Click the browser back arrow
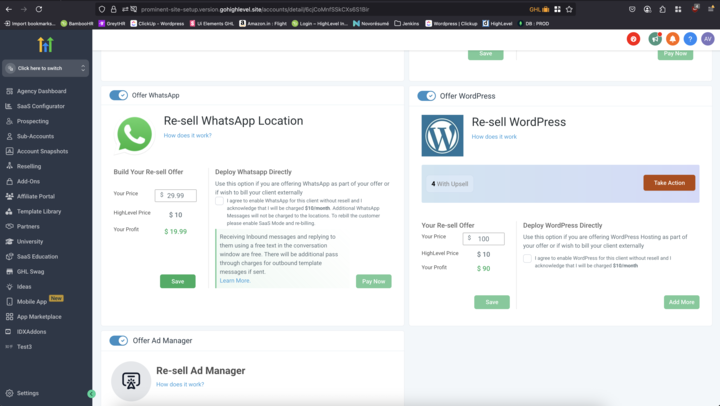 coord(9,9)
